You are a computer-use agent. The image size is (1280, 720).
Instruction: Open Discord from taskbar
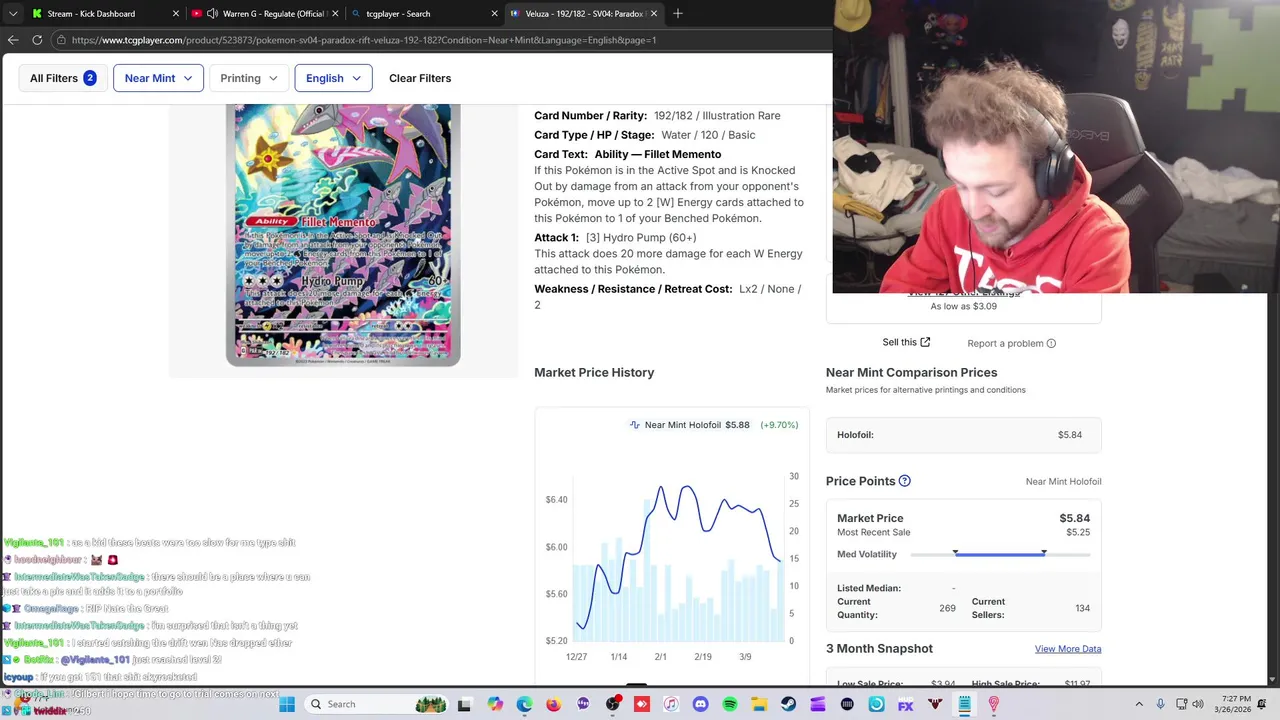pos(700,704)
